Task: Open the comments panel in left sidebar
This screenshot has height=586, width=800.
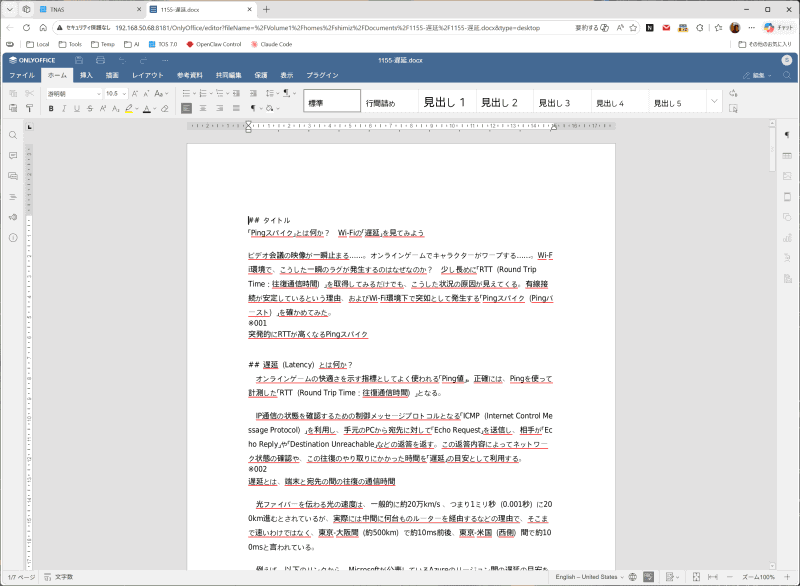Action: [x=13, y=156]
